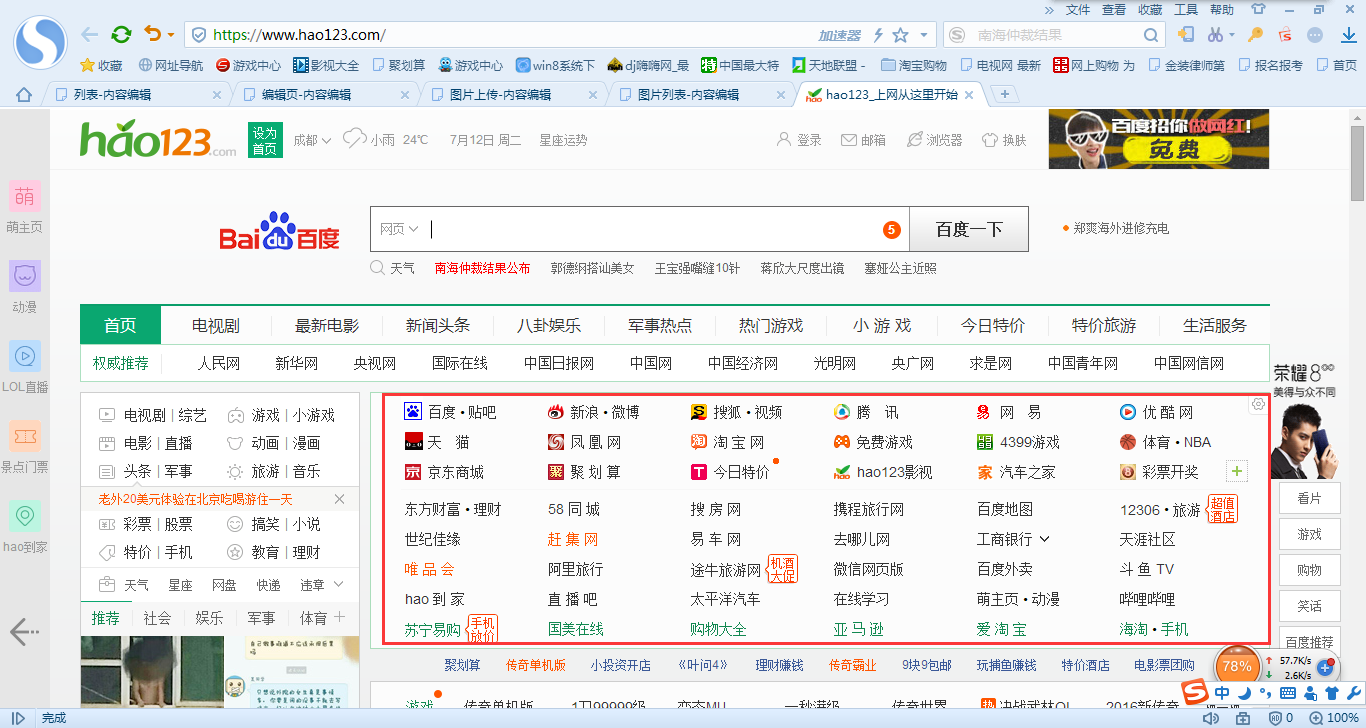Open the red shopping bag icon
The image size is (1366, 728).
click(x=1285, y=35)
